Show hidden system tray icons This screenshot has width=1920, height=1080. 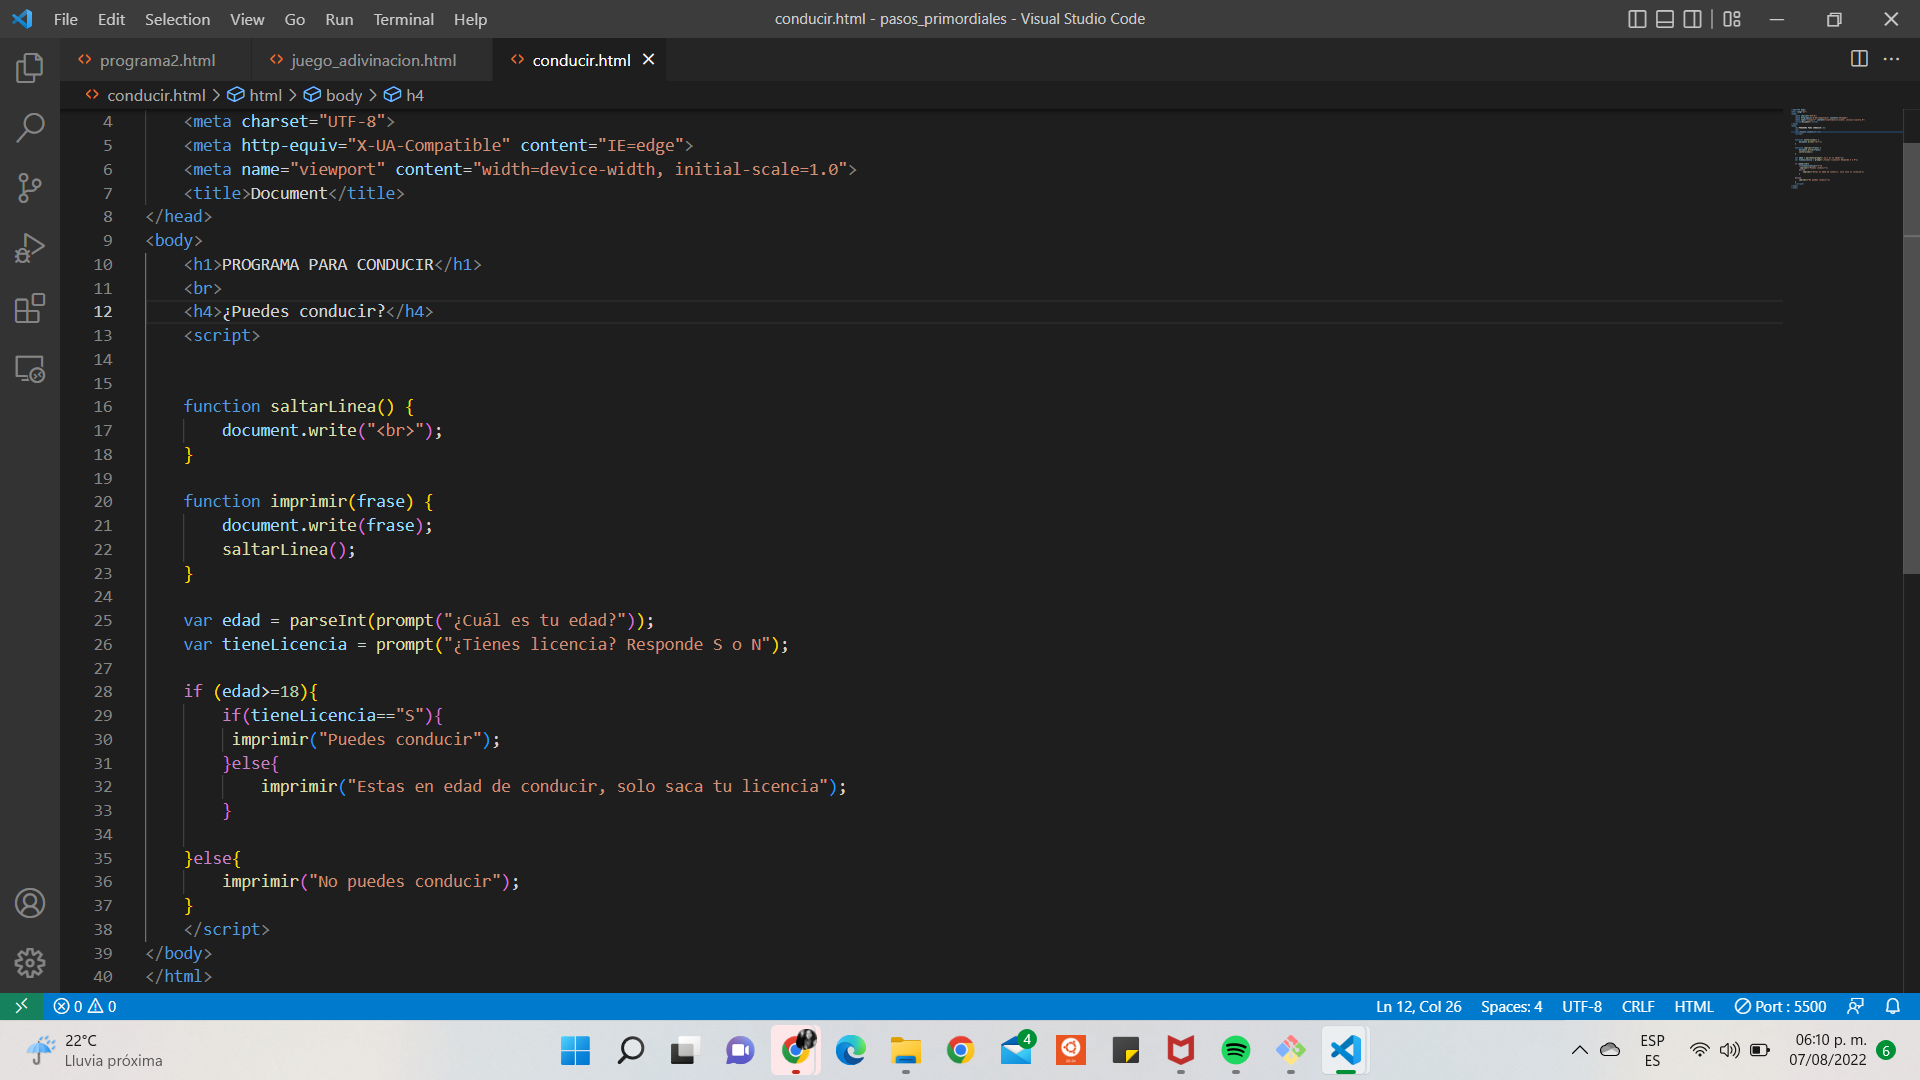coord(1579,1050)
